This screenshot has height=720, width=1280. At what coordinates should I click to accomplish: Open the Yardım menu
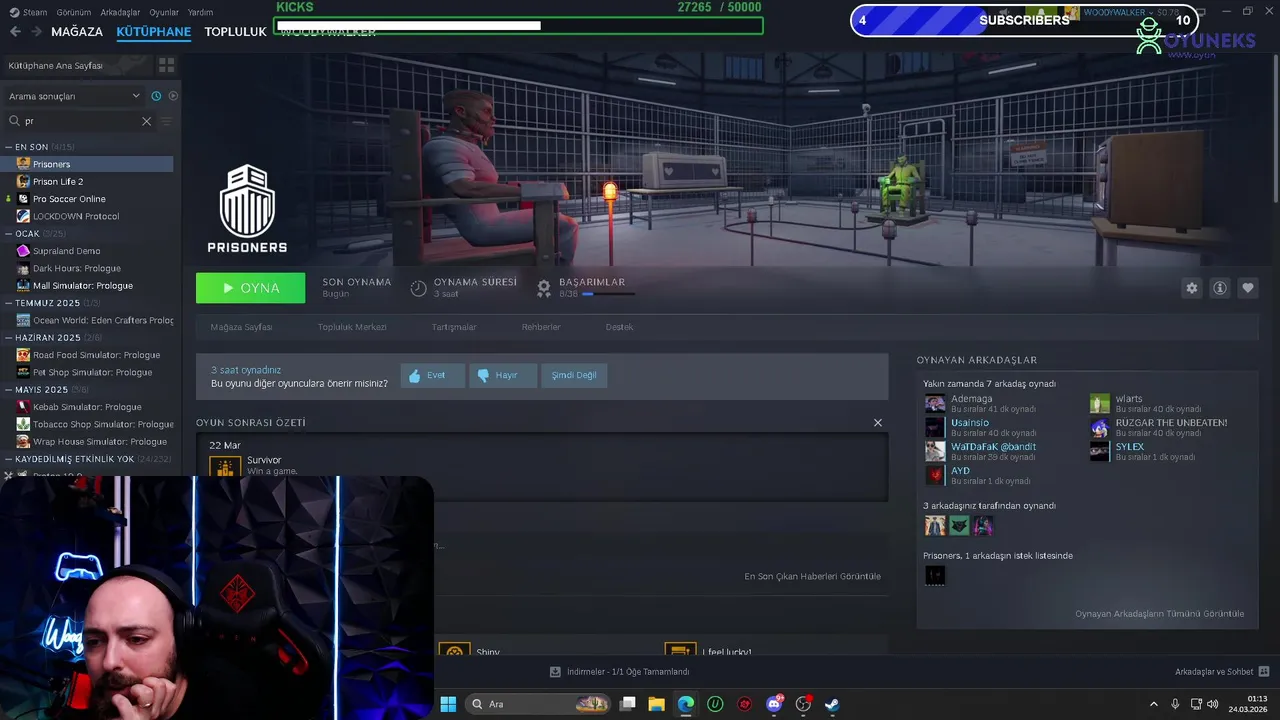click(x=200, y=13)
